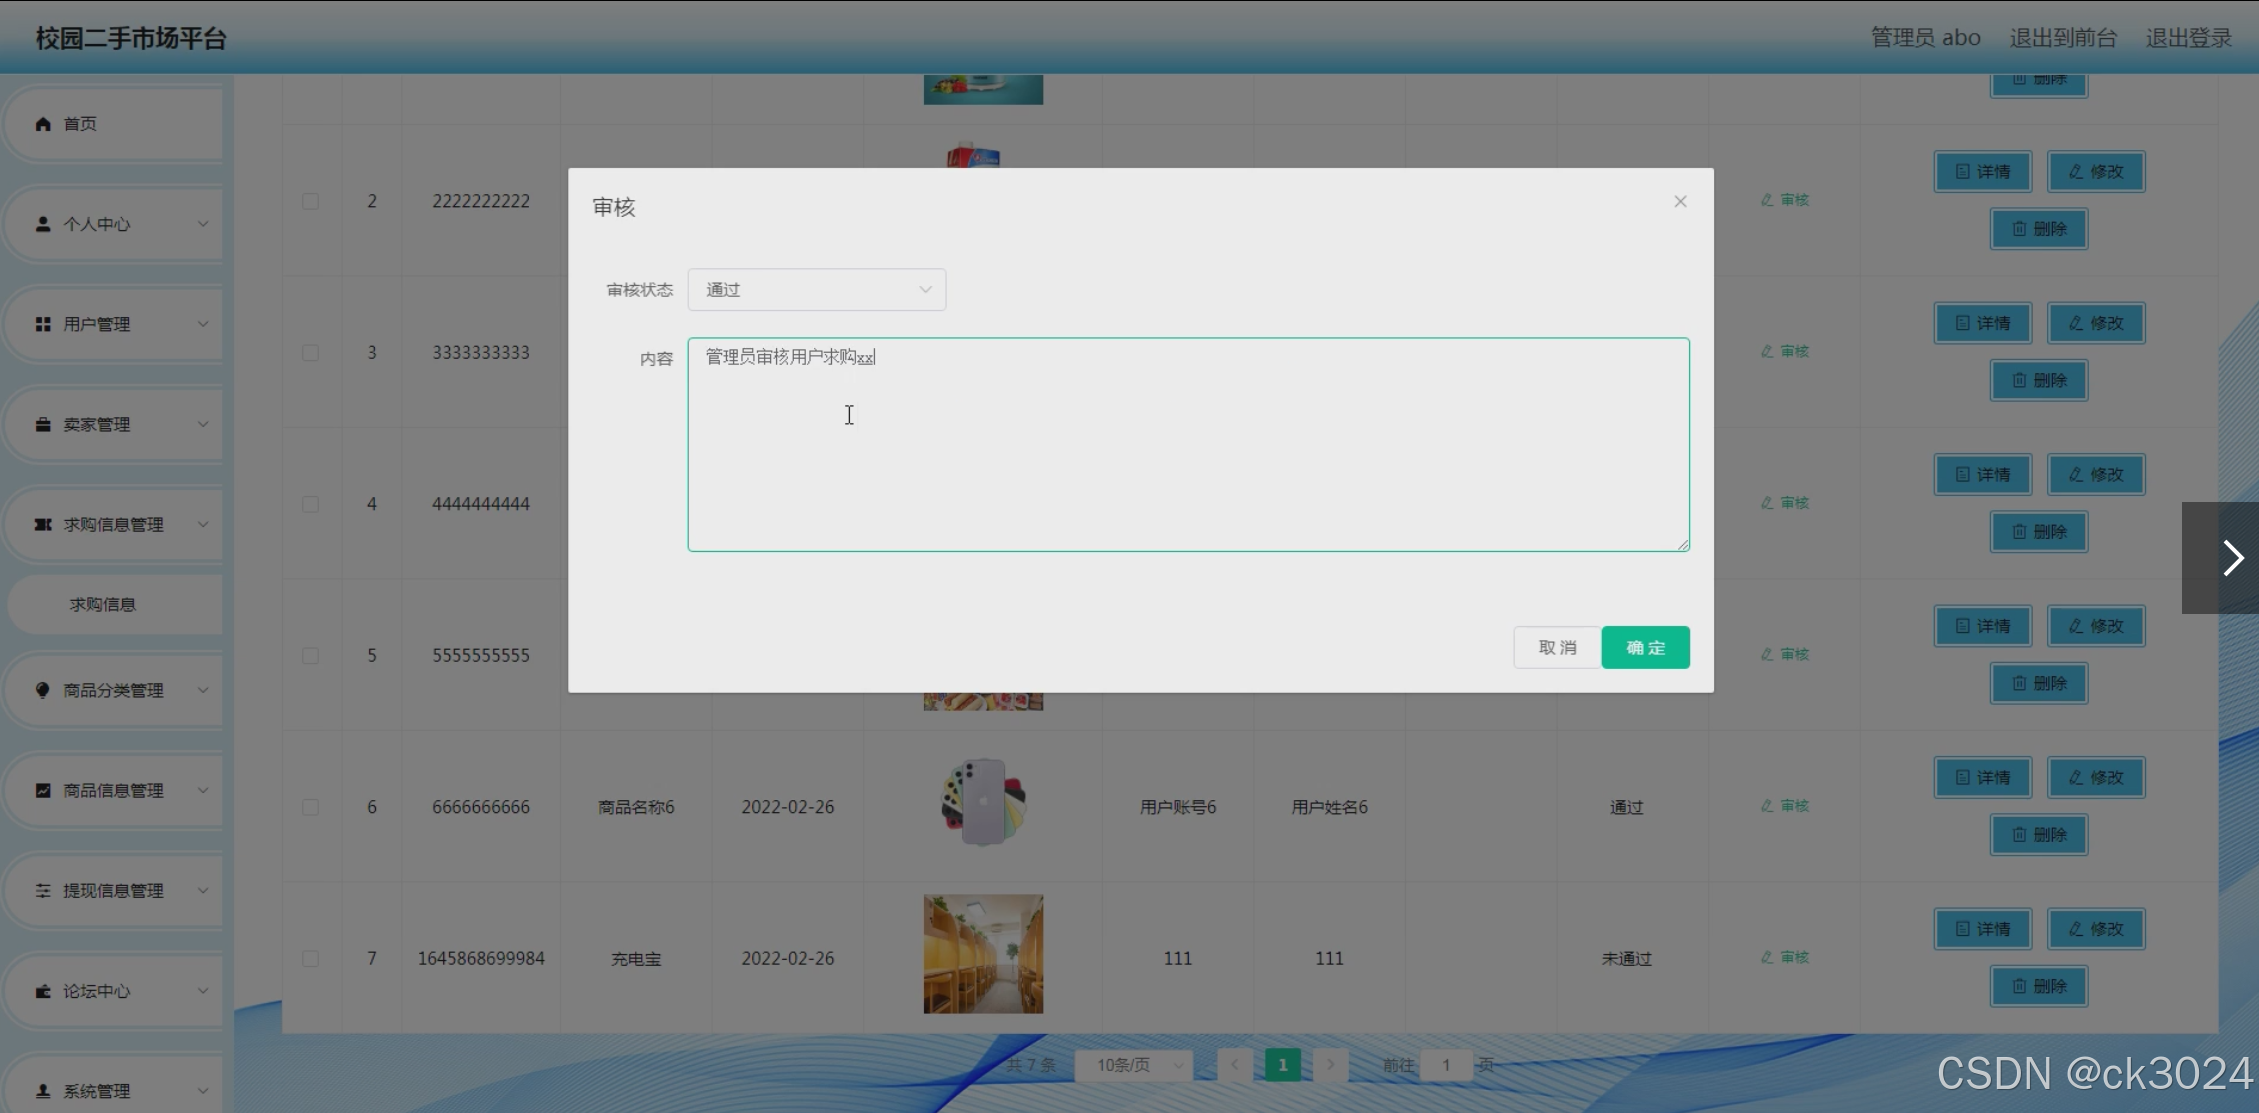Image resolution: width=2259 pixels, height=1113 pixels.
Task: Close the 审核 dialog with X
Action: pos(1680,202)
